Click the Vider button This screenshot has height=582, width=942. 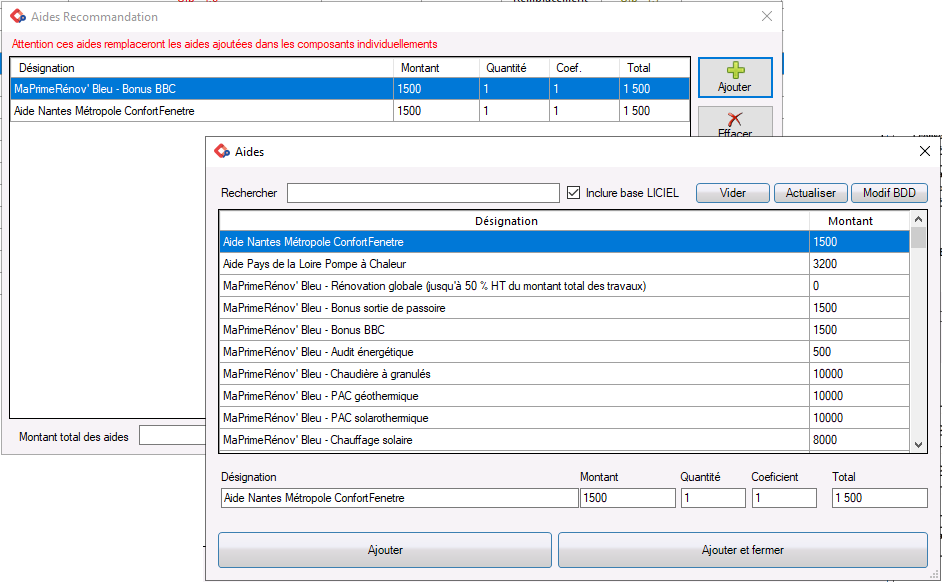[732, 192]
